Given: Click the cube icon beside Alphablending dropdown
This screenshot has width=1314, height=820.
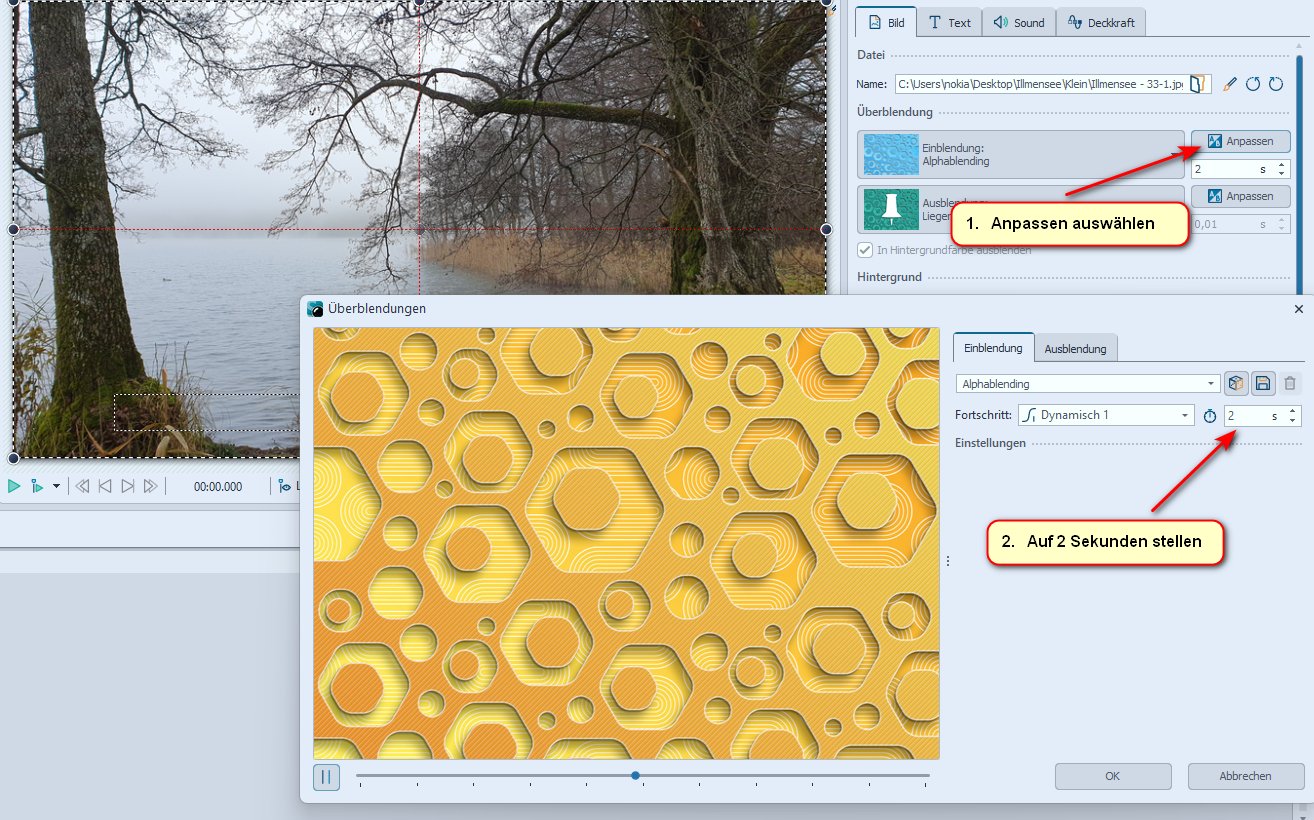Looking at the screenshot, I should [1237, 383].
